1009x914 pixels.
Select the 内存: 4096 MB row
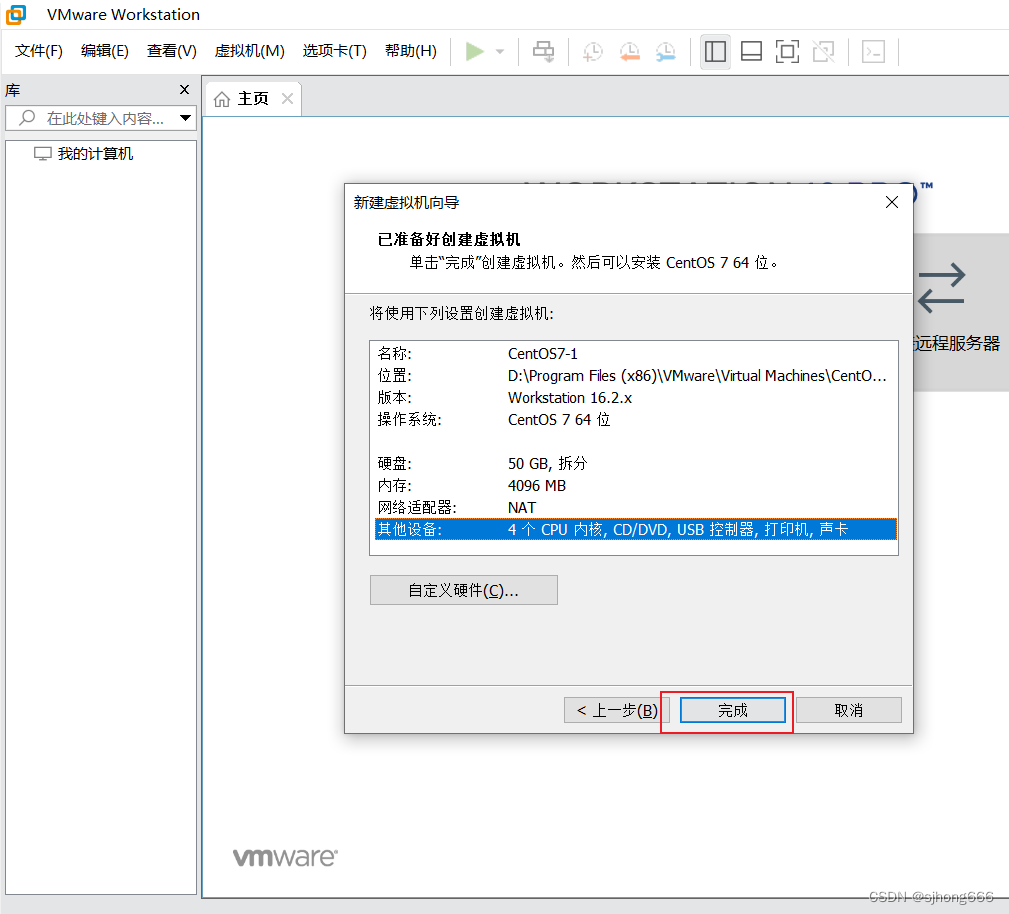pos(636,485)
